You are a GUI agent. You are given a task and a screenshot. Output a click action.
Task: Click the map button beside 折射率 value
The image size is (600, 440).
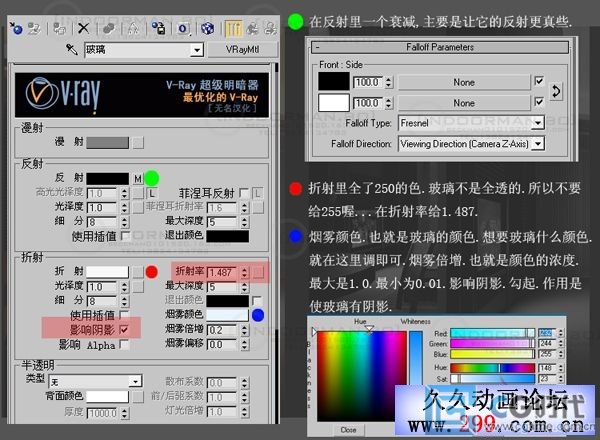258,272
